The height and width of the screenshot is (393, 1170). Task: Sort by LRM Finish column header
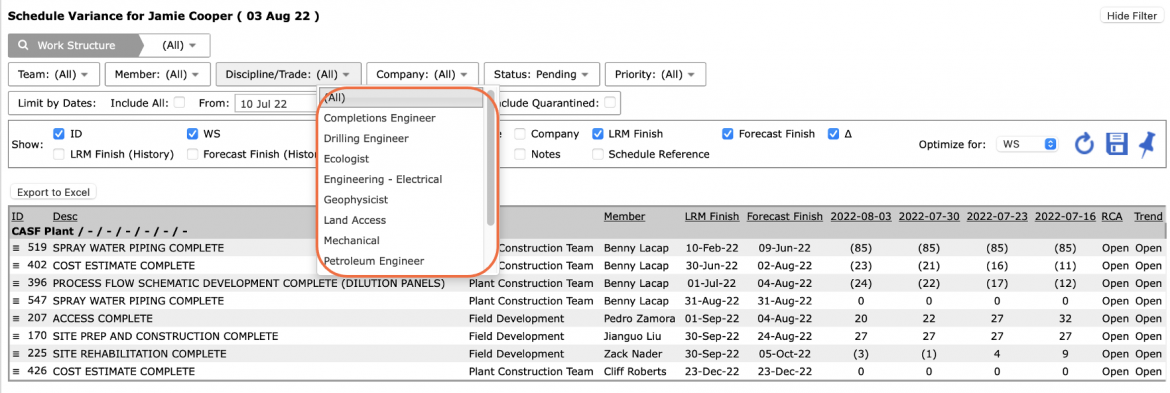tap(712, 216)
